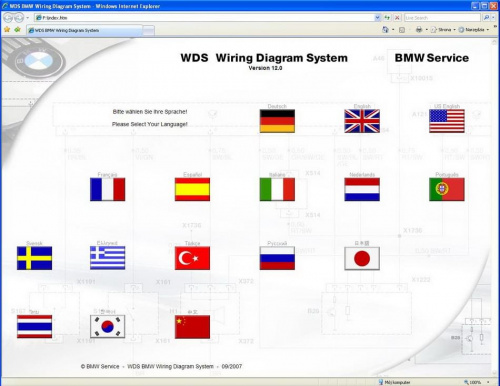
Task: Choose the Japanese flag
Action: 362,258
